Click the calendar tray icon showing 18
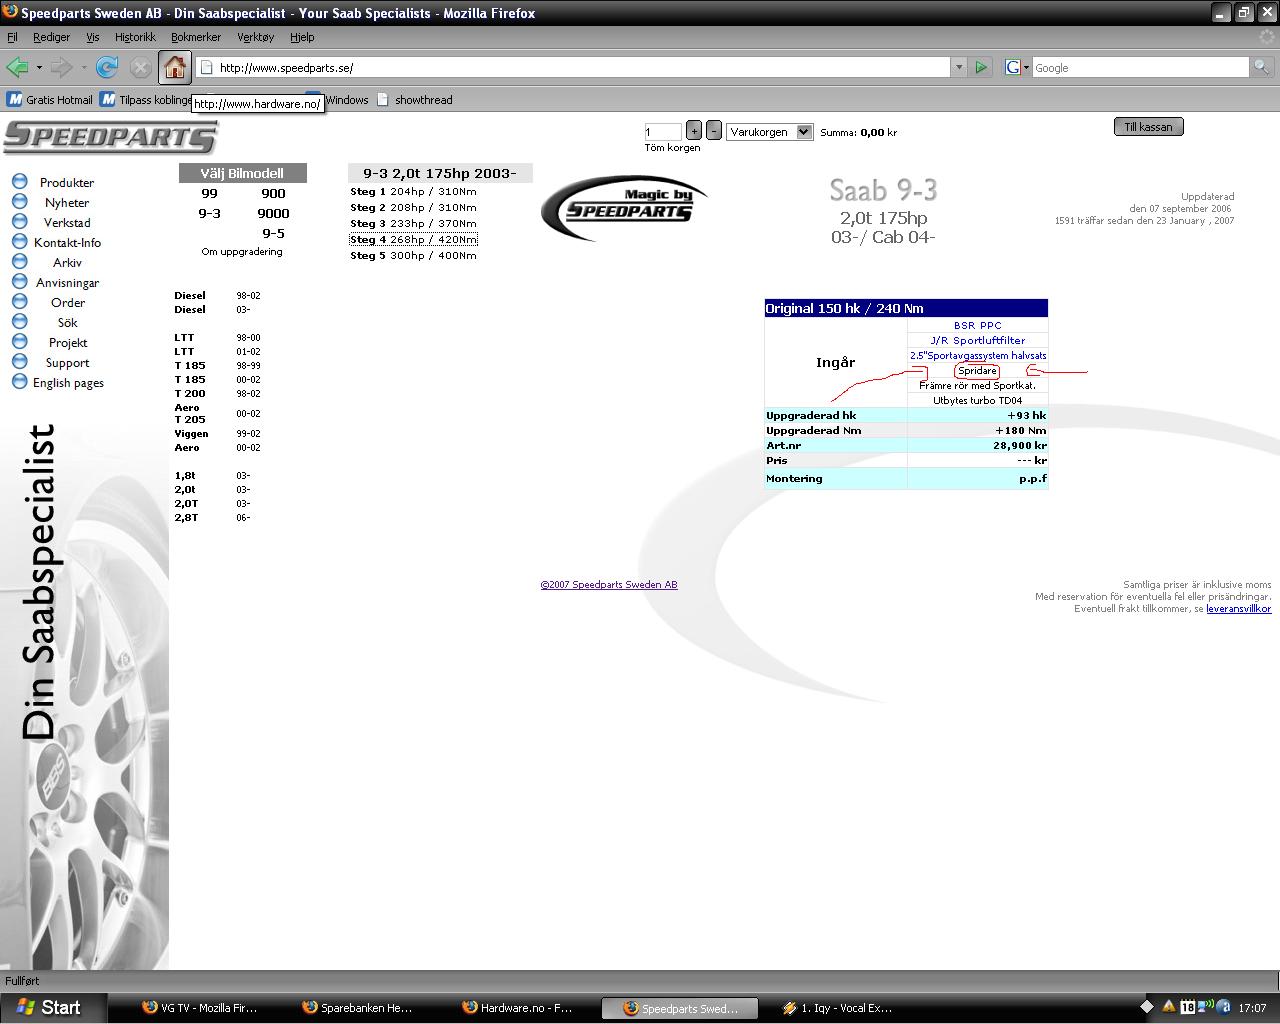The height and width of the screenshot is (1024, 1280). coord(1187,1007)
